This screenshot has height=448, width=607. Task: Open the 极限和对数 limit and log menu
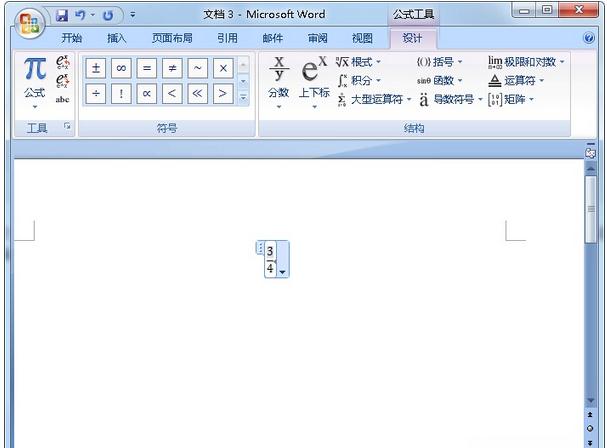tap(526, 62)
